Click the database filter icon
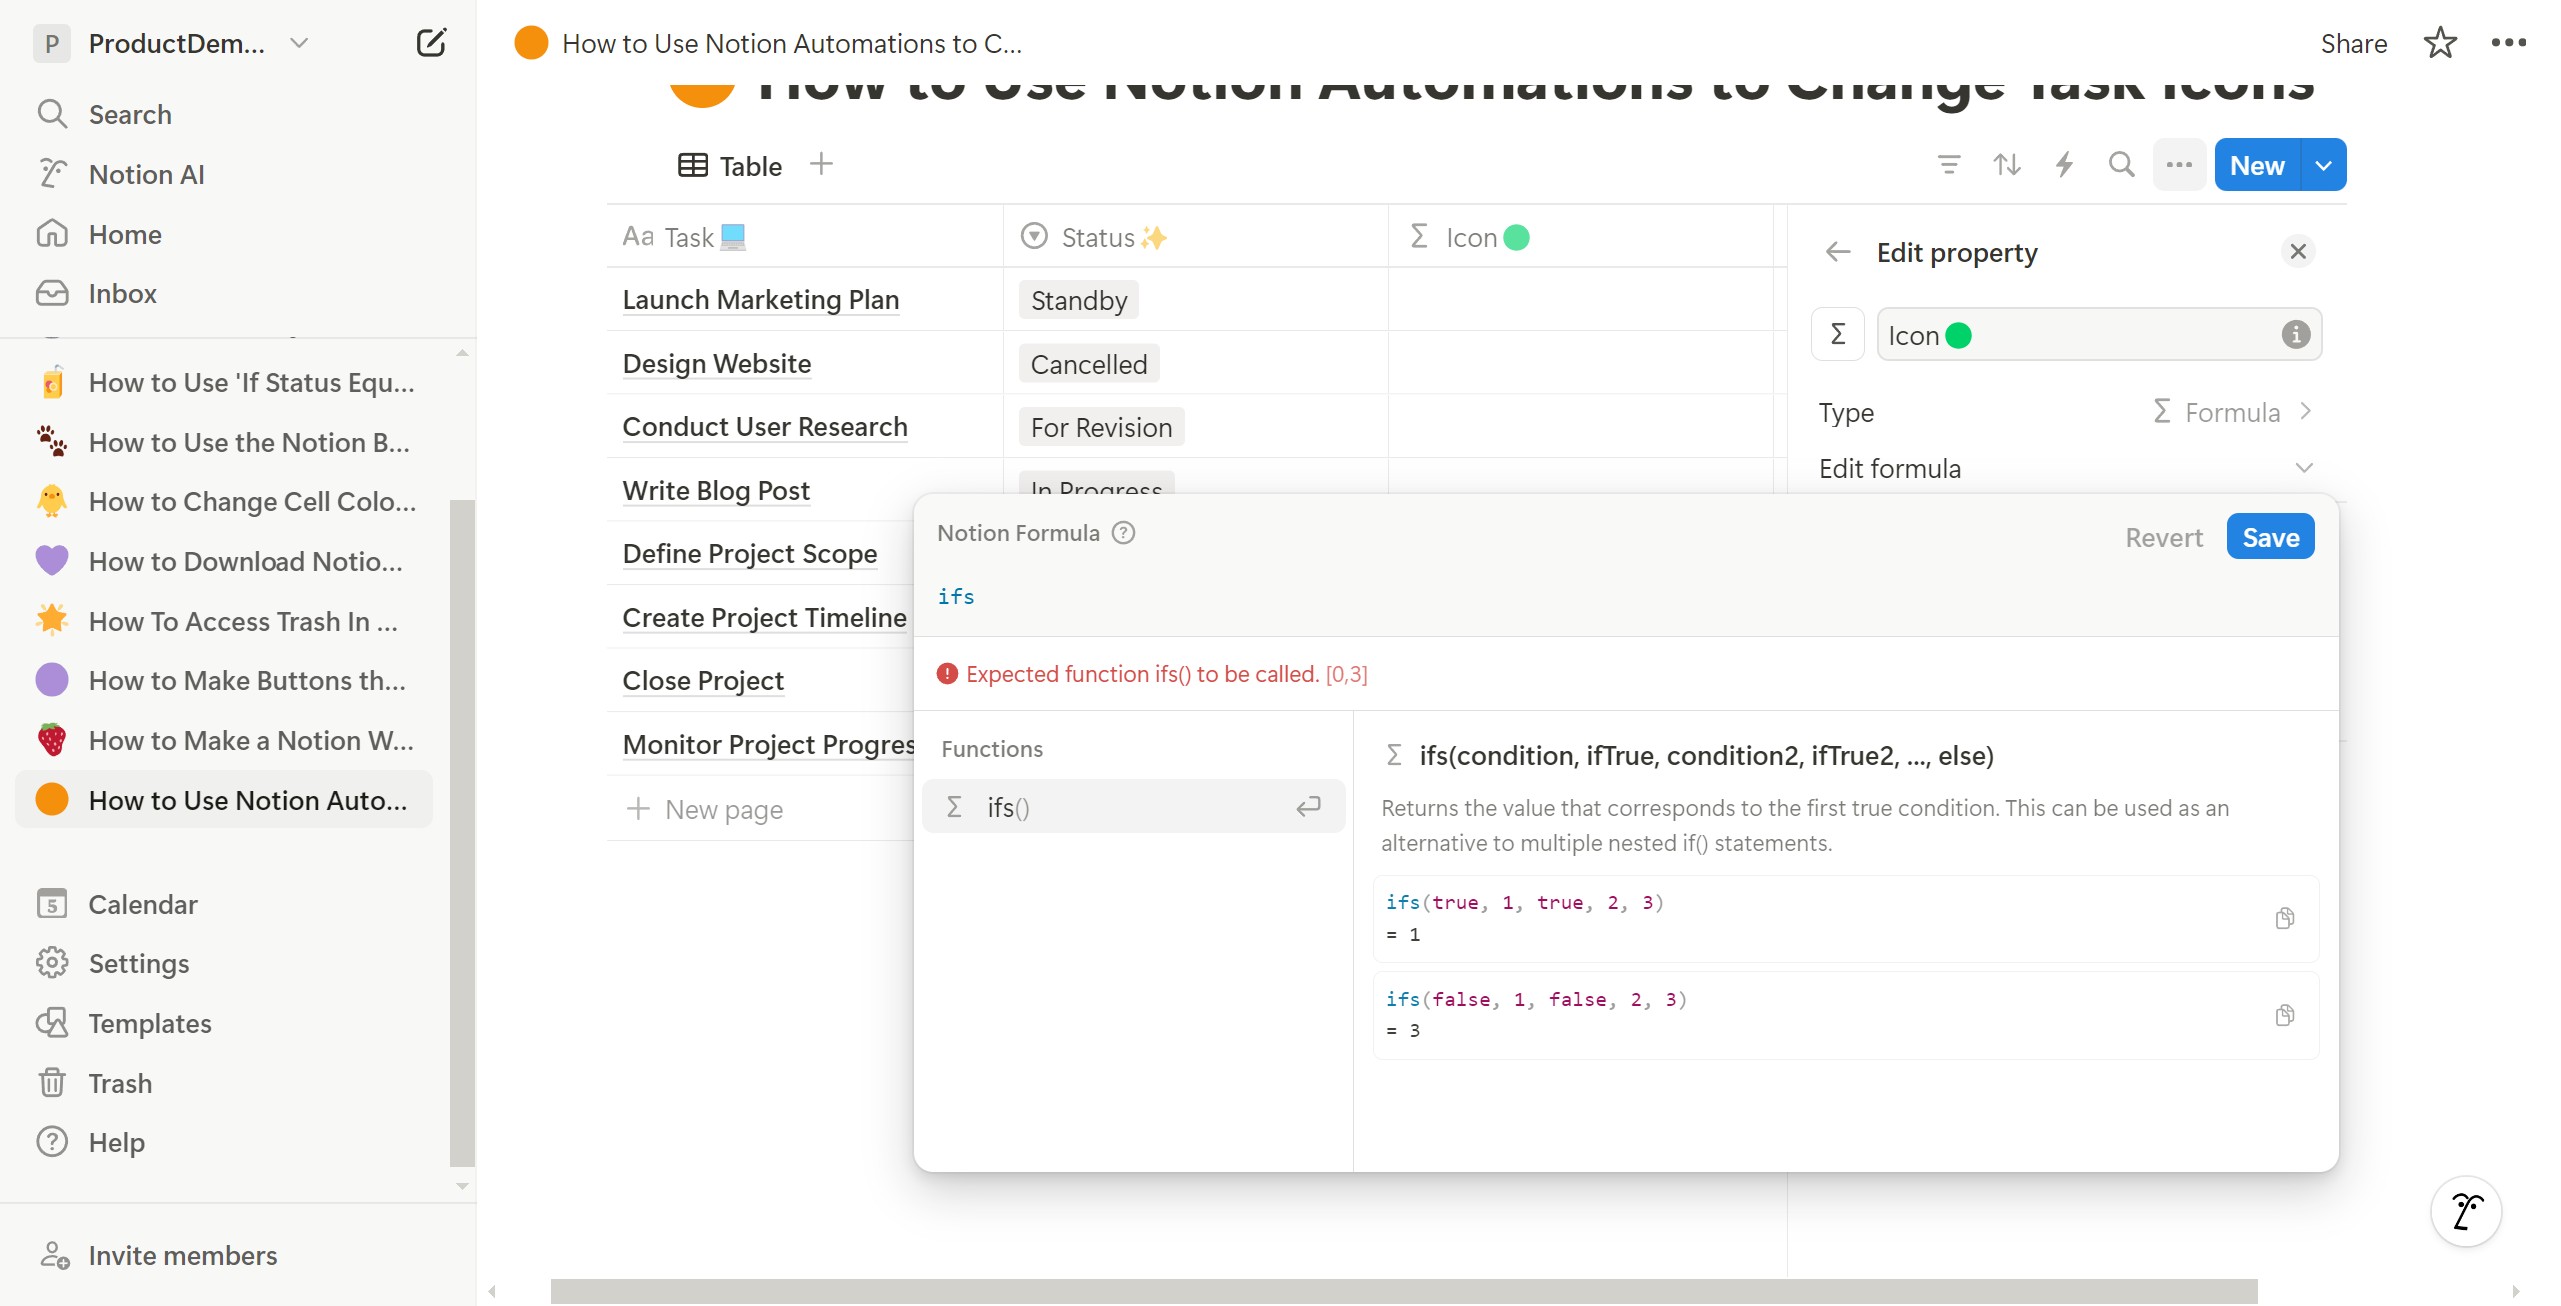Screen dimensions: 2561x1306 click(x=1948, y=164)
